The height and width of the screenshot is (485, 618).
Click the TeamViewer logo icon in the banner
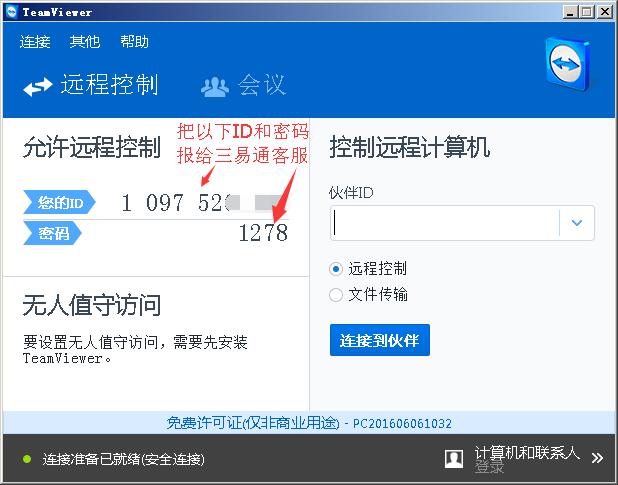click(x=568, y=65)
